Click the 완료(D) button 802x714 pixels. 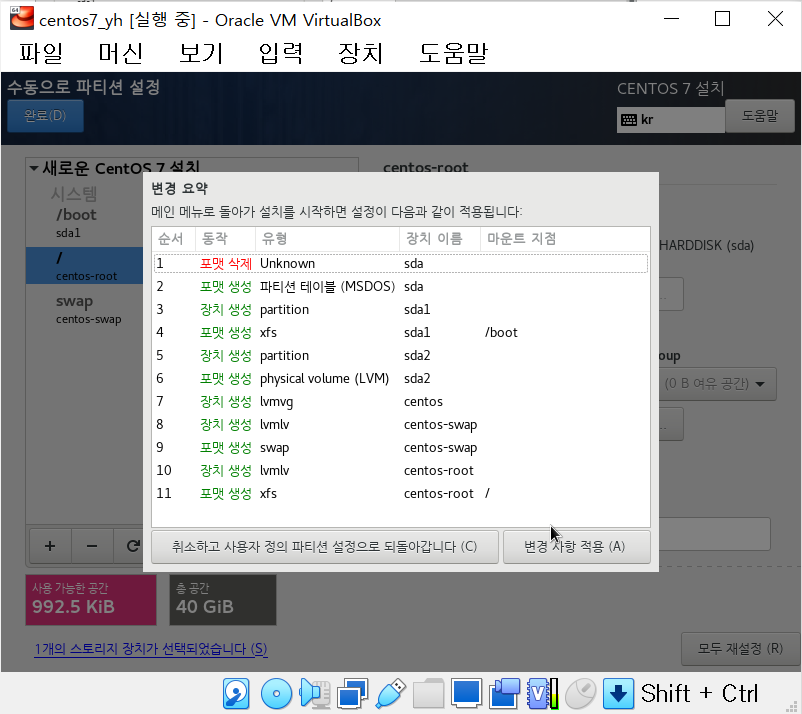coord(45,116)
